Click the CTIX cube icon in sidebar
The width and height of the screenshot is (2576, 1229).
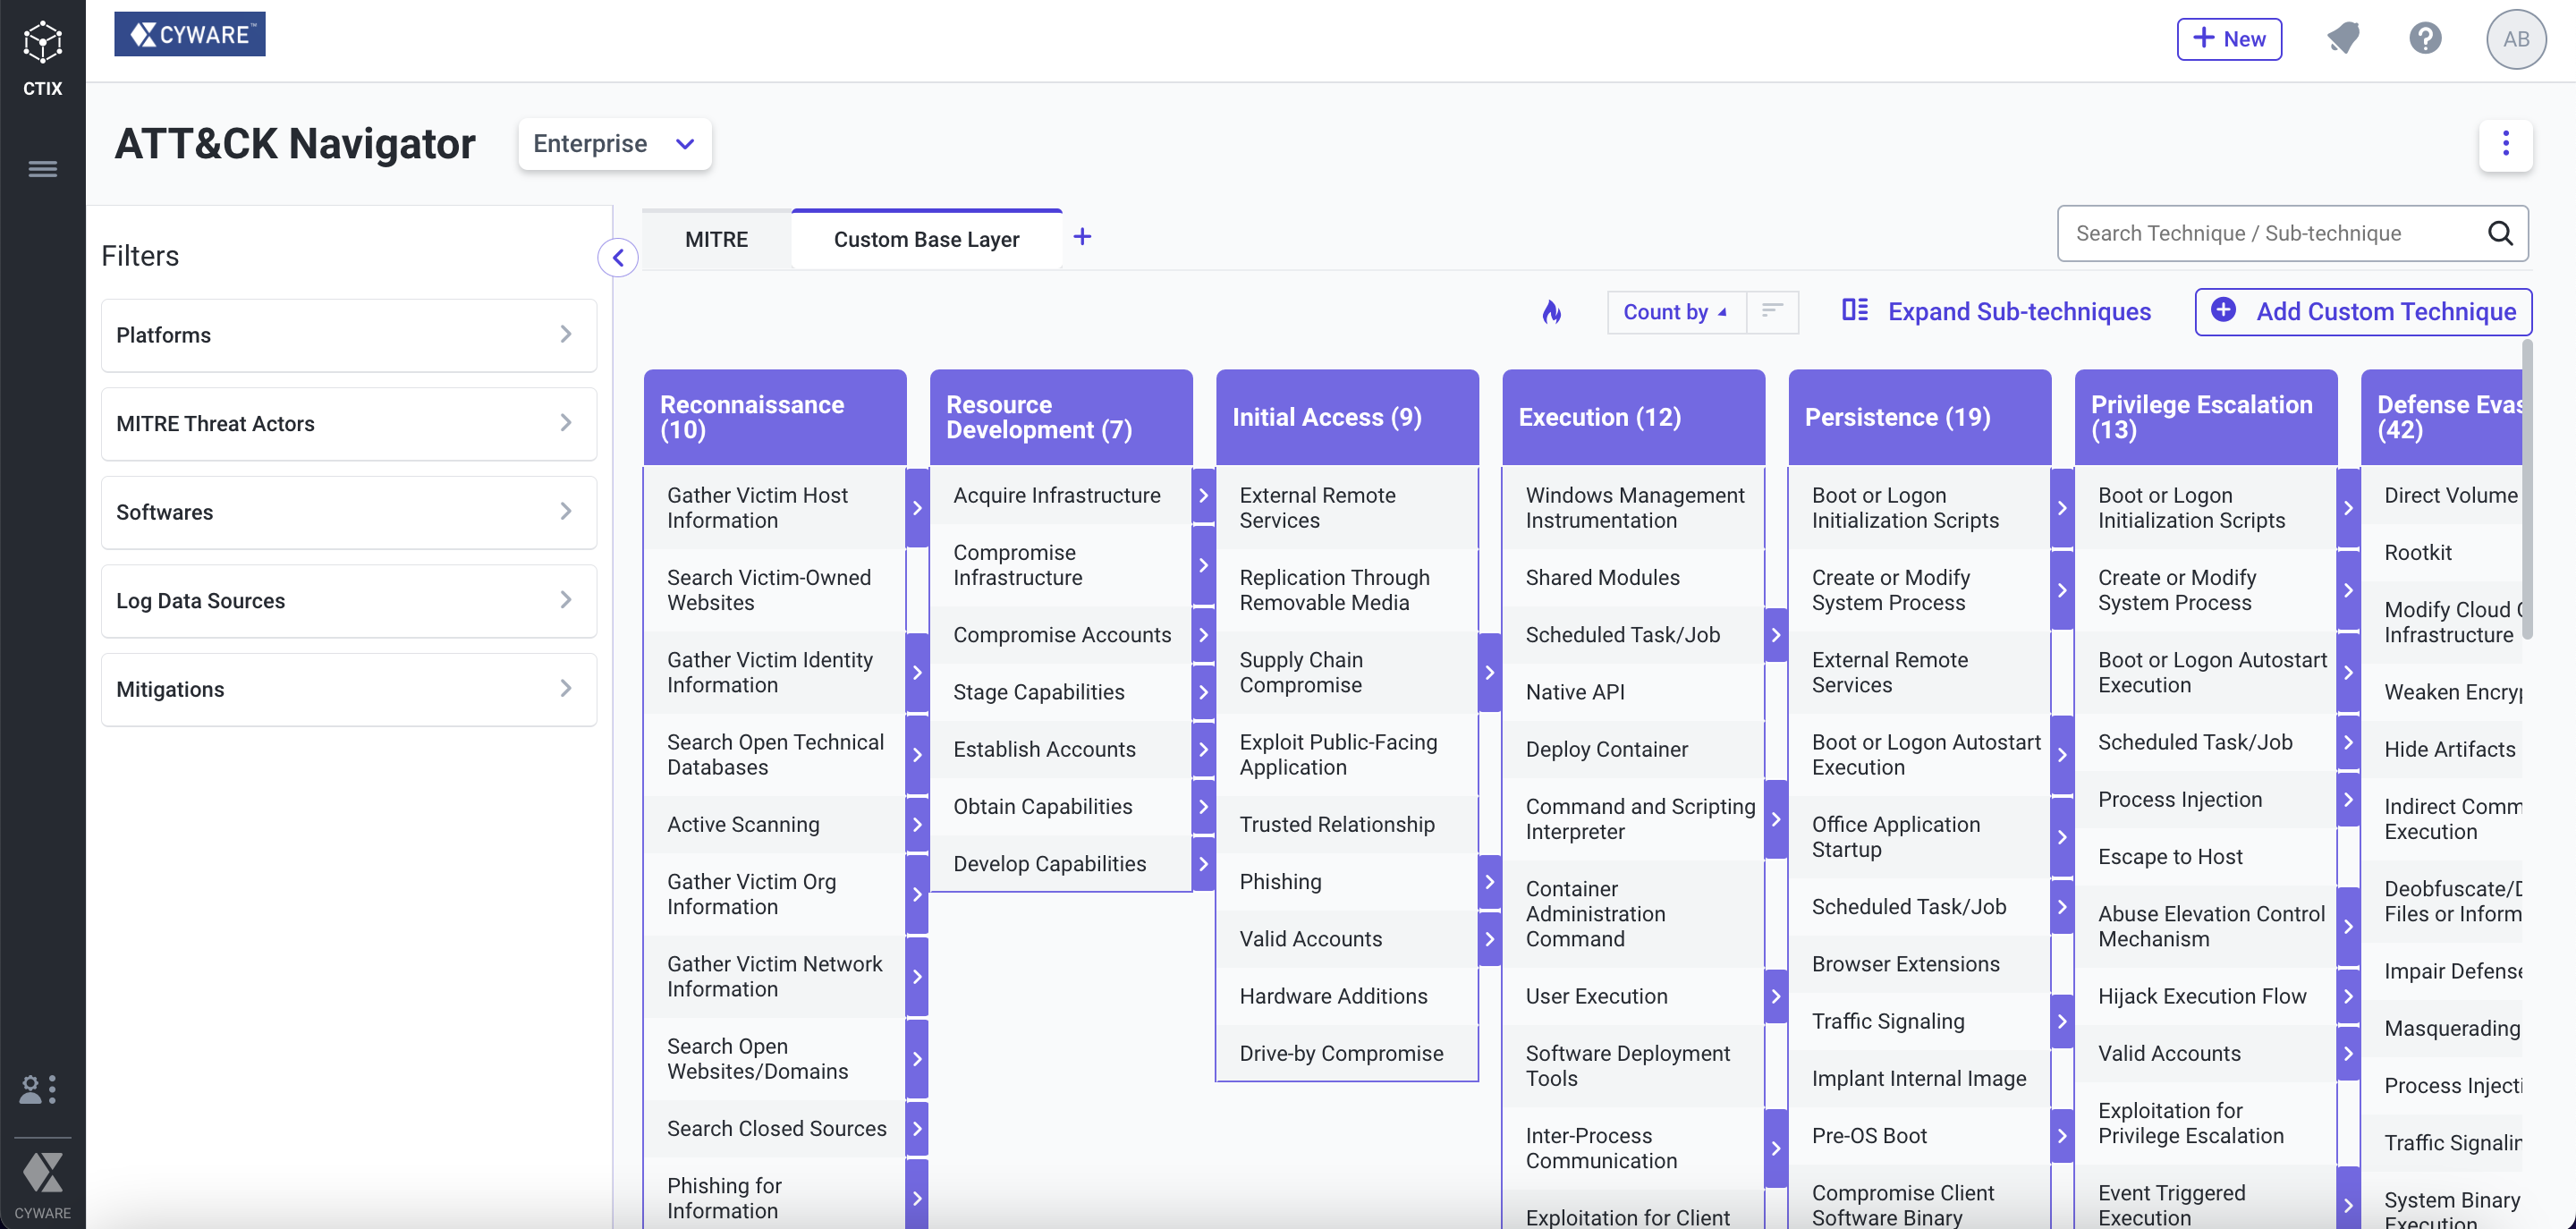pyautogui.click(x=42, y=42)
